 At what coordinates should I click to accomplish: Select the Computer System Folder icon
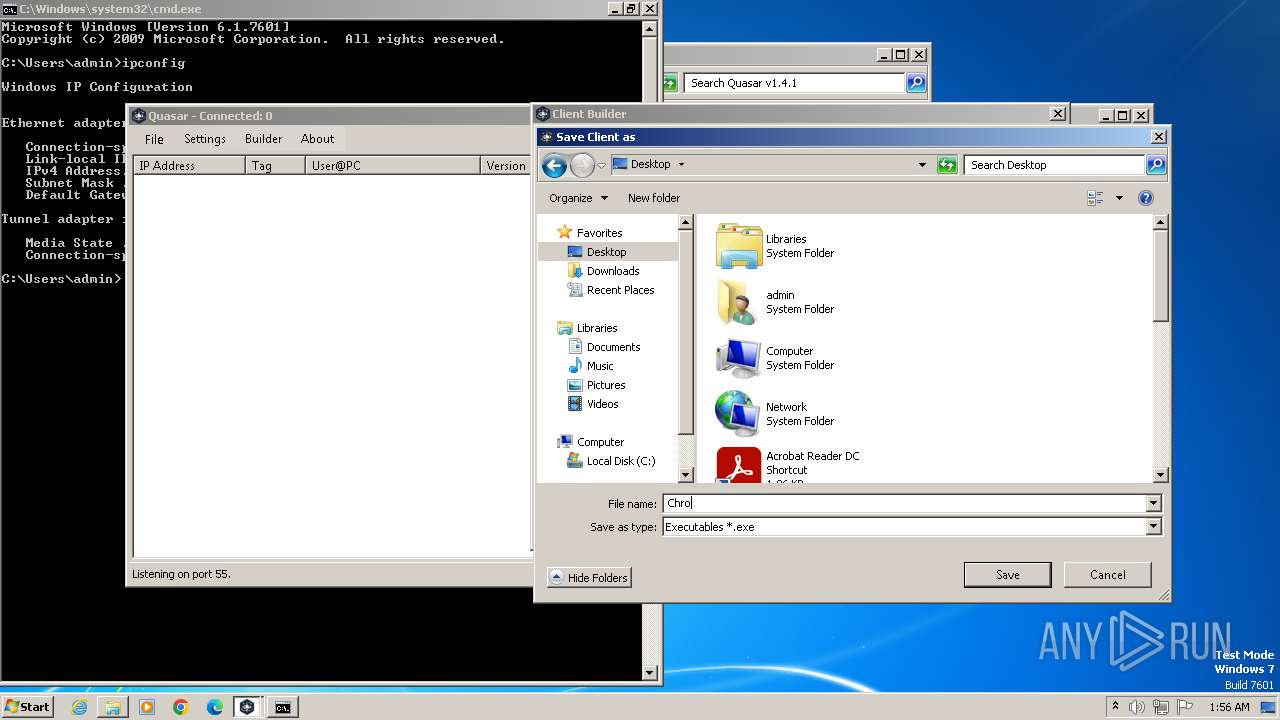(739, 358)
